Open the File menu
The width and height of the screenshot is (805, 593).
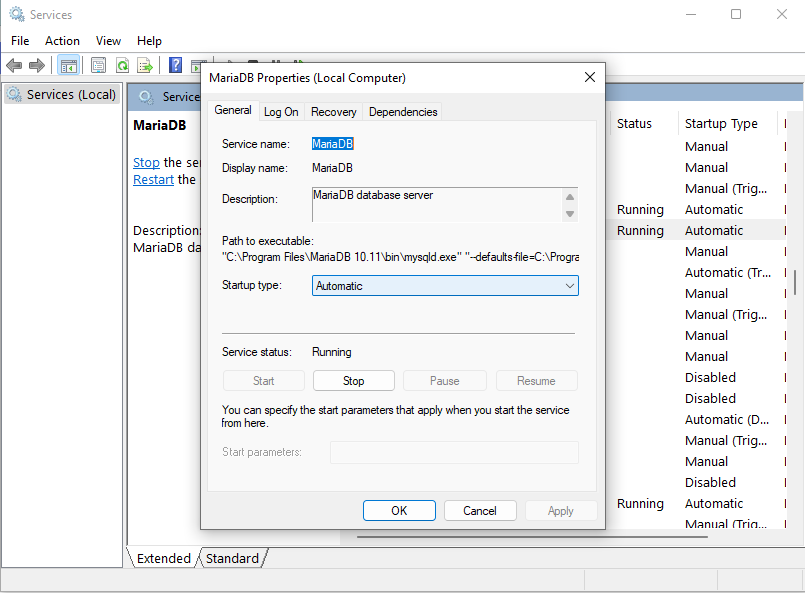pos(20,41)
